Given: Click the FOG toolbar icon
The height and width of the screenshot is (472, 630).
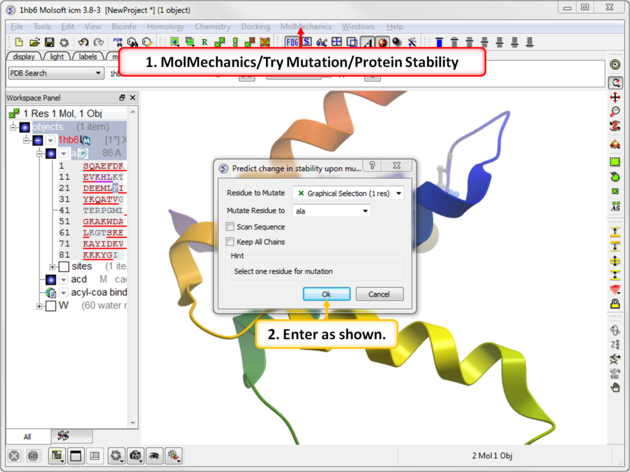Looking at the screenshot, I should (x=292, y=43).
